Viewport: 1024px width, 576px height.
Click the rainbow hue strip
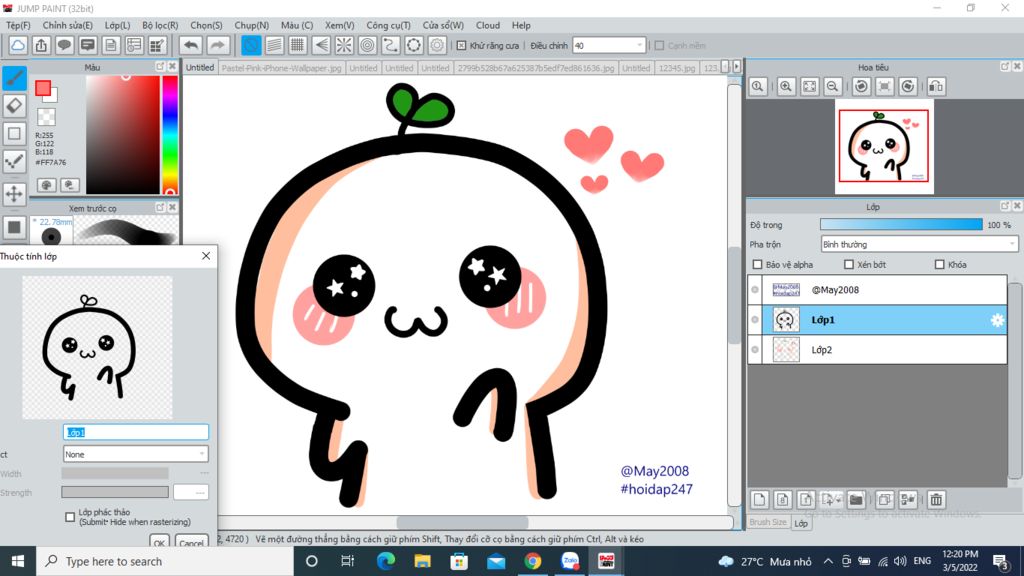170,135
